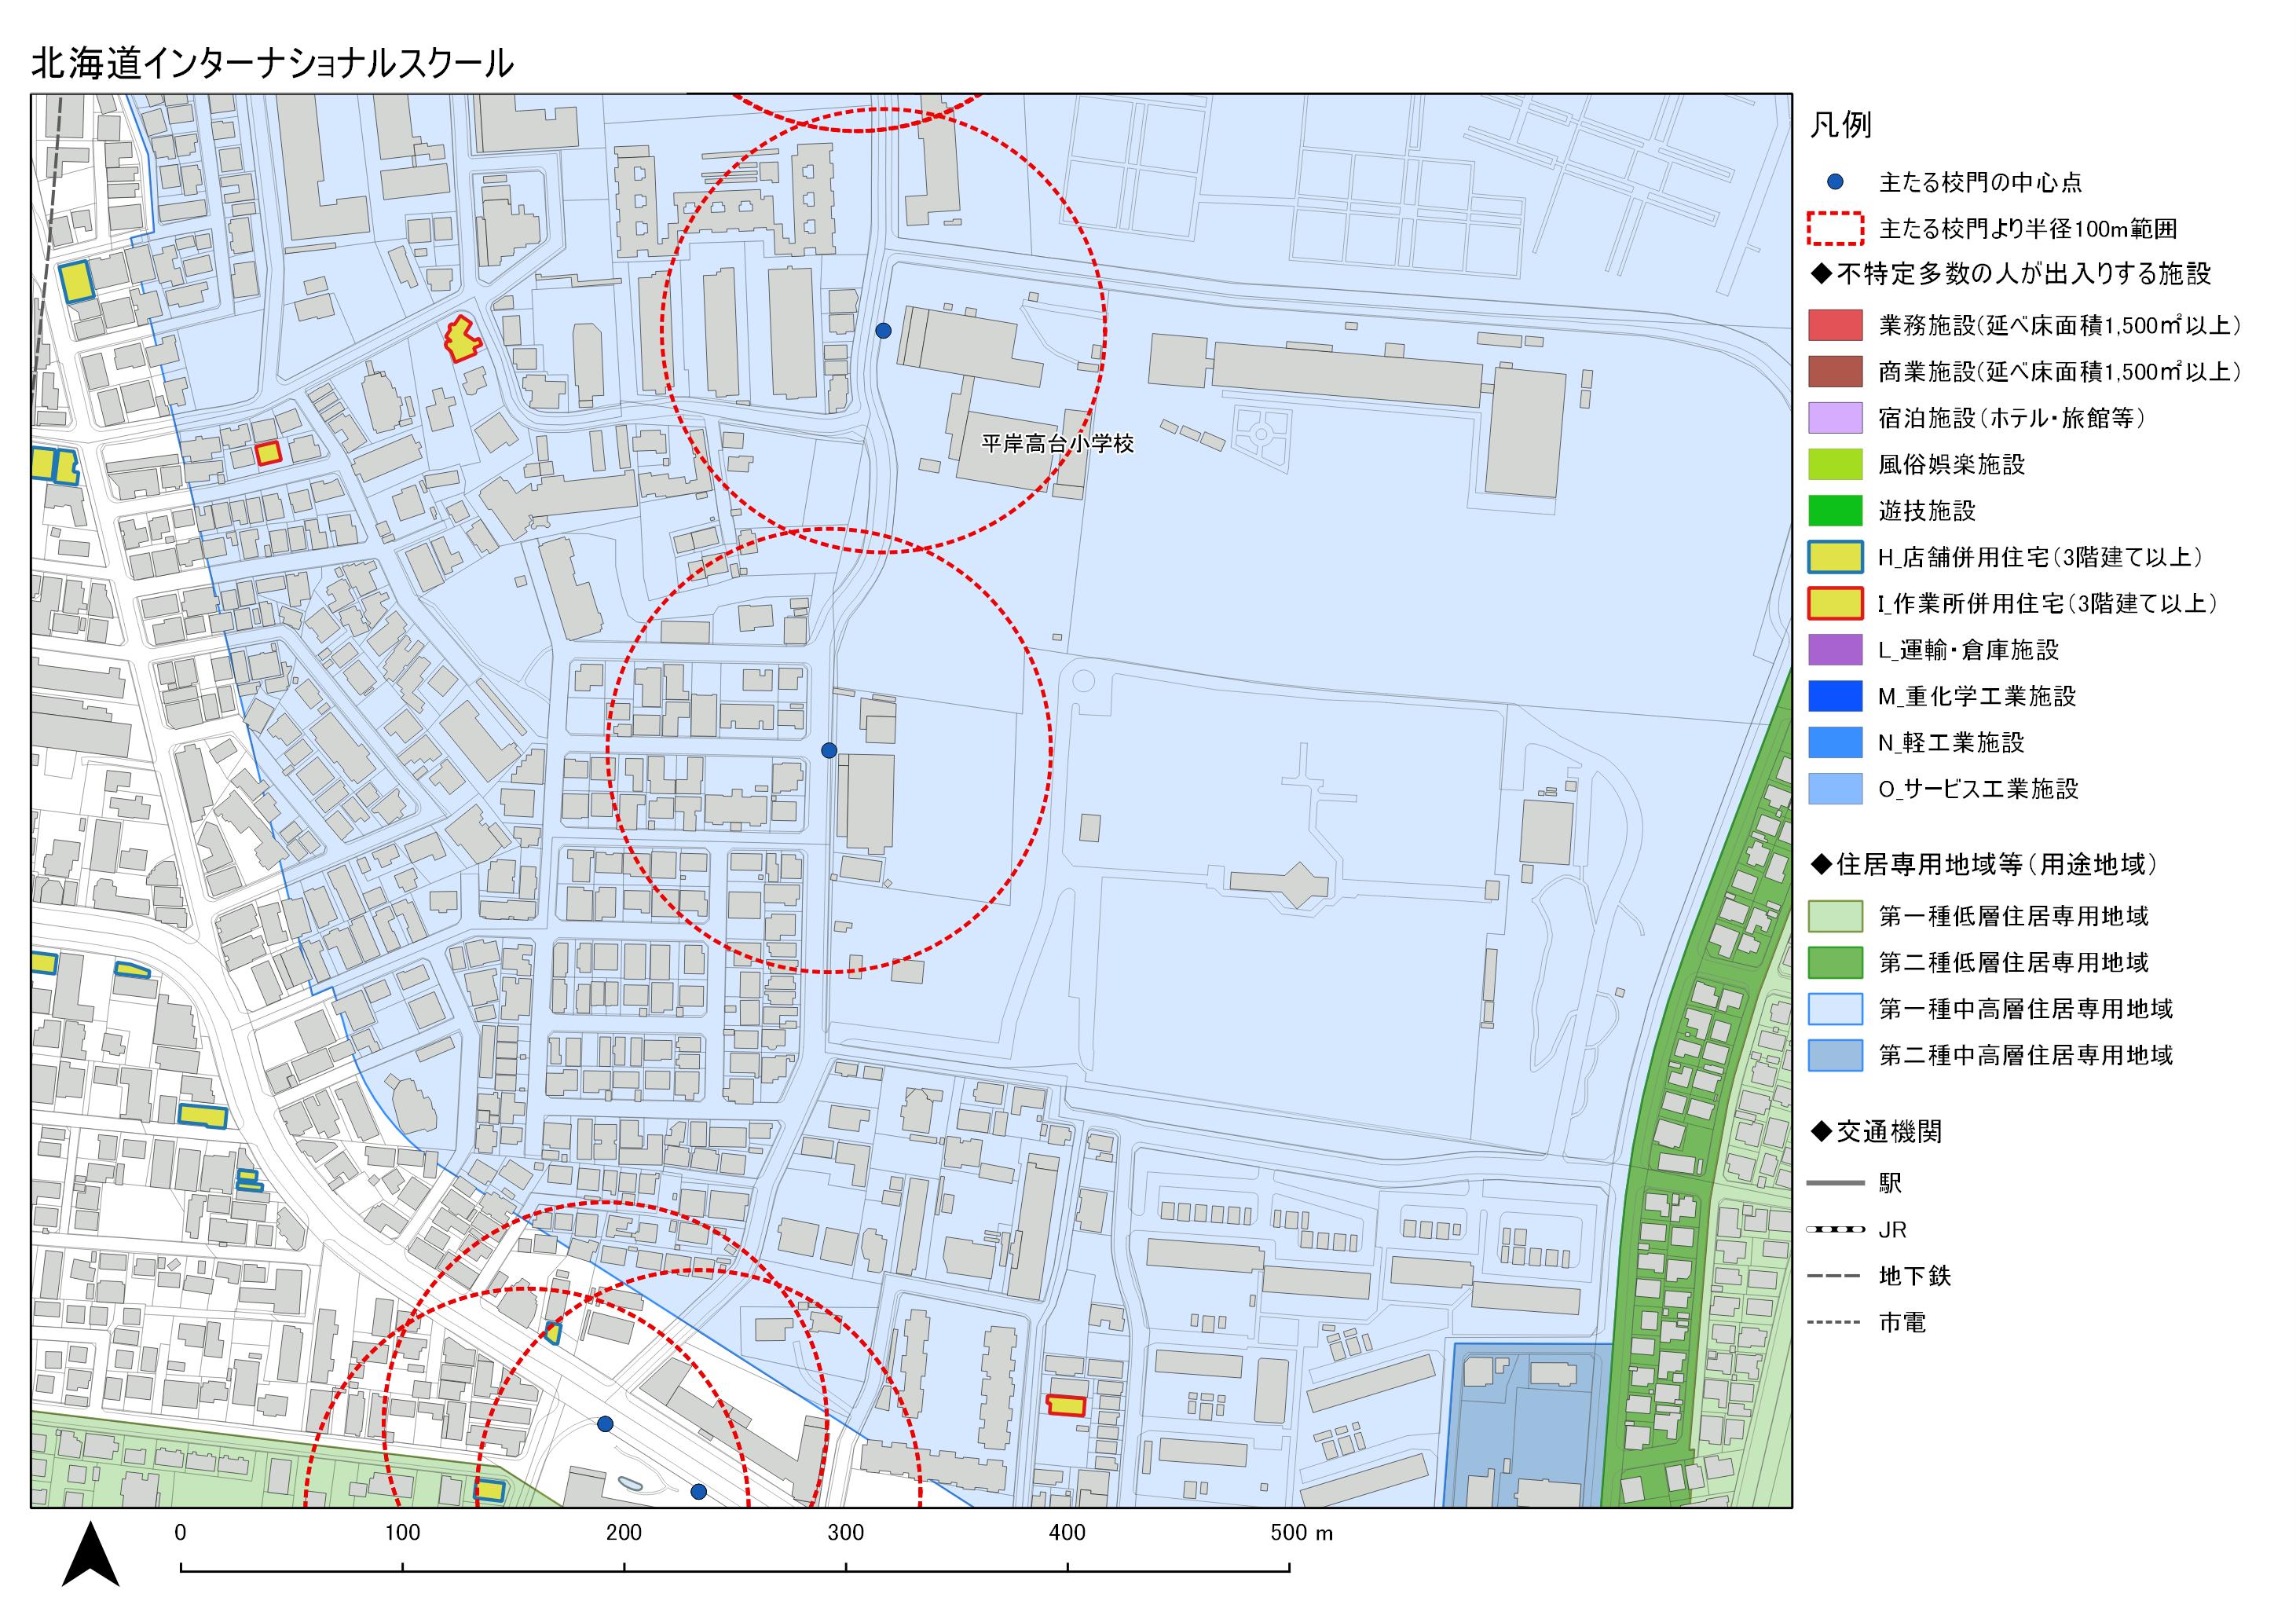This screenshot has height=1623, width=2296.
Task: Click the 市電 dotted line legend symbol
Action: [1835, 1322]
